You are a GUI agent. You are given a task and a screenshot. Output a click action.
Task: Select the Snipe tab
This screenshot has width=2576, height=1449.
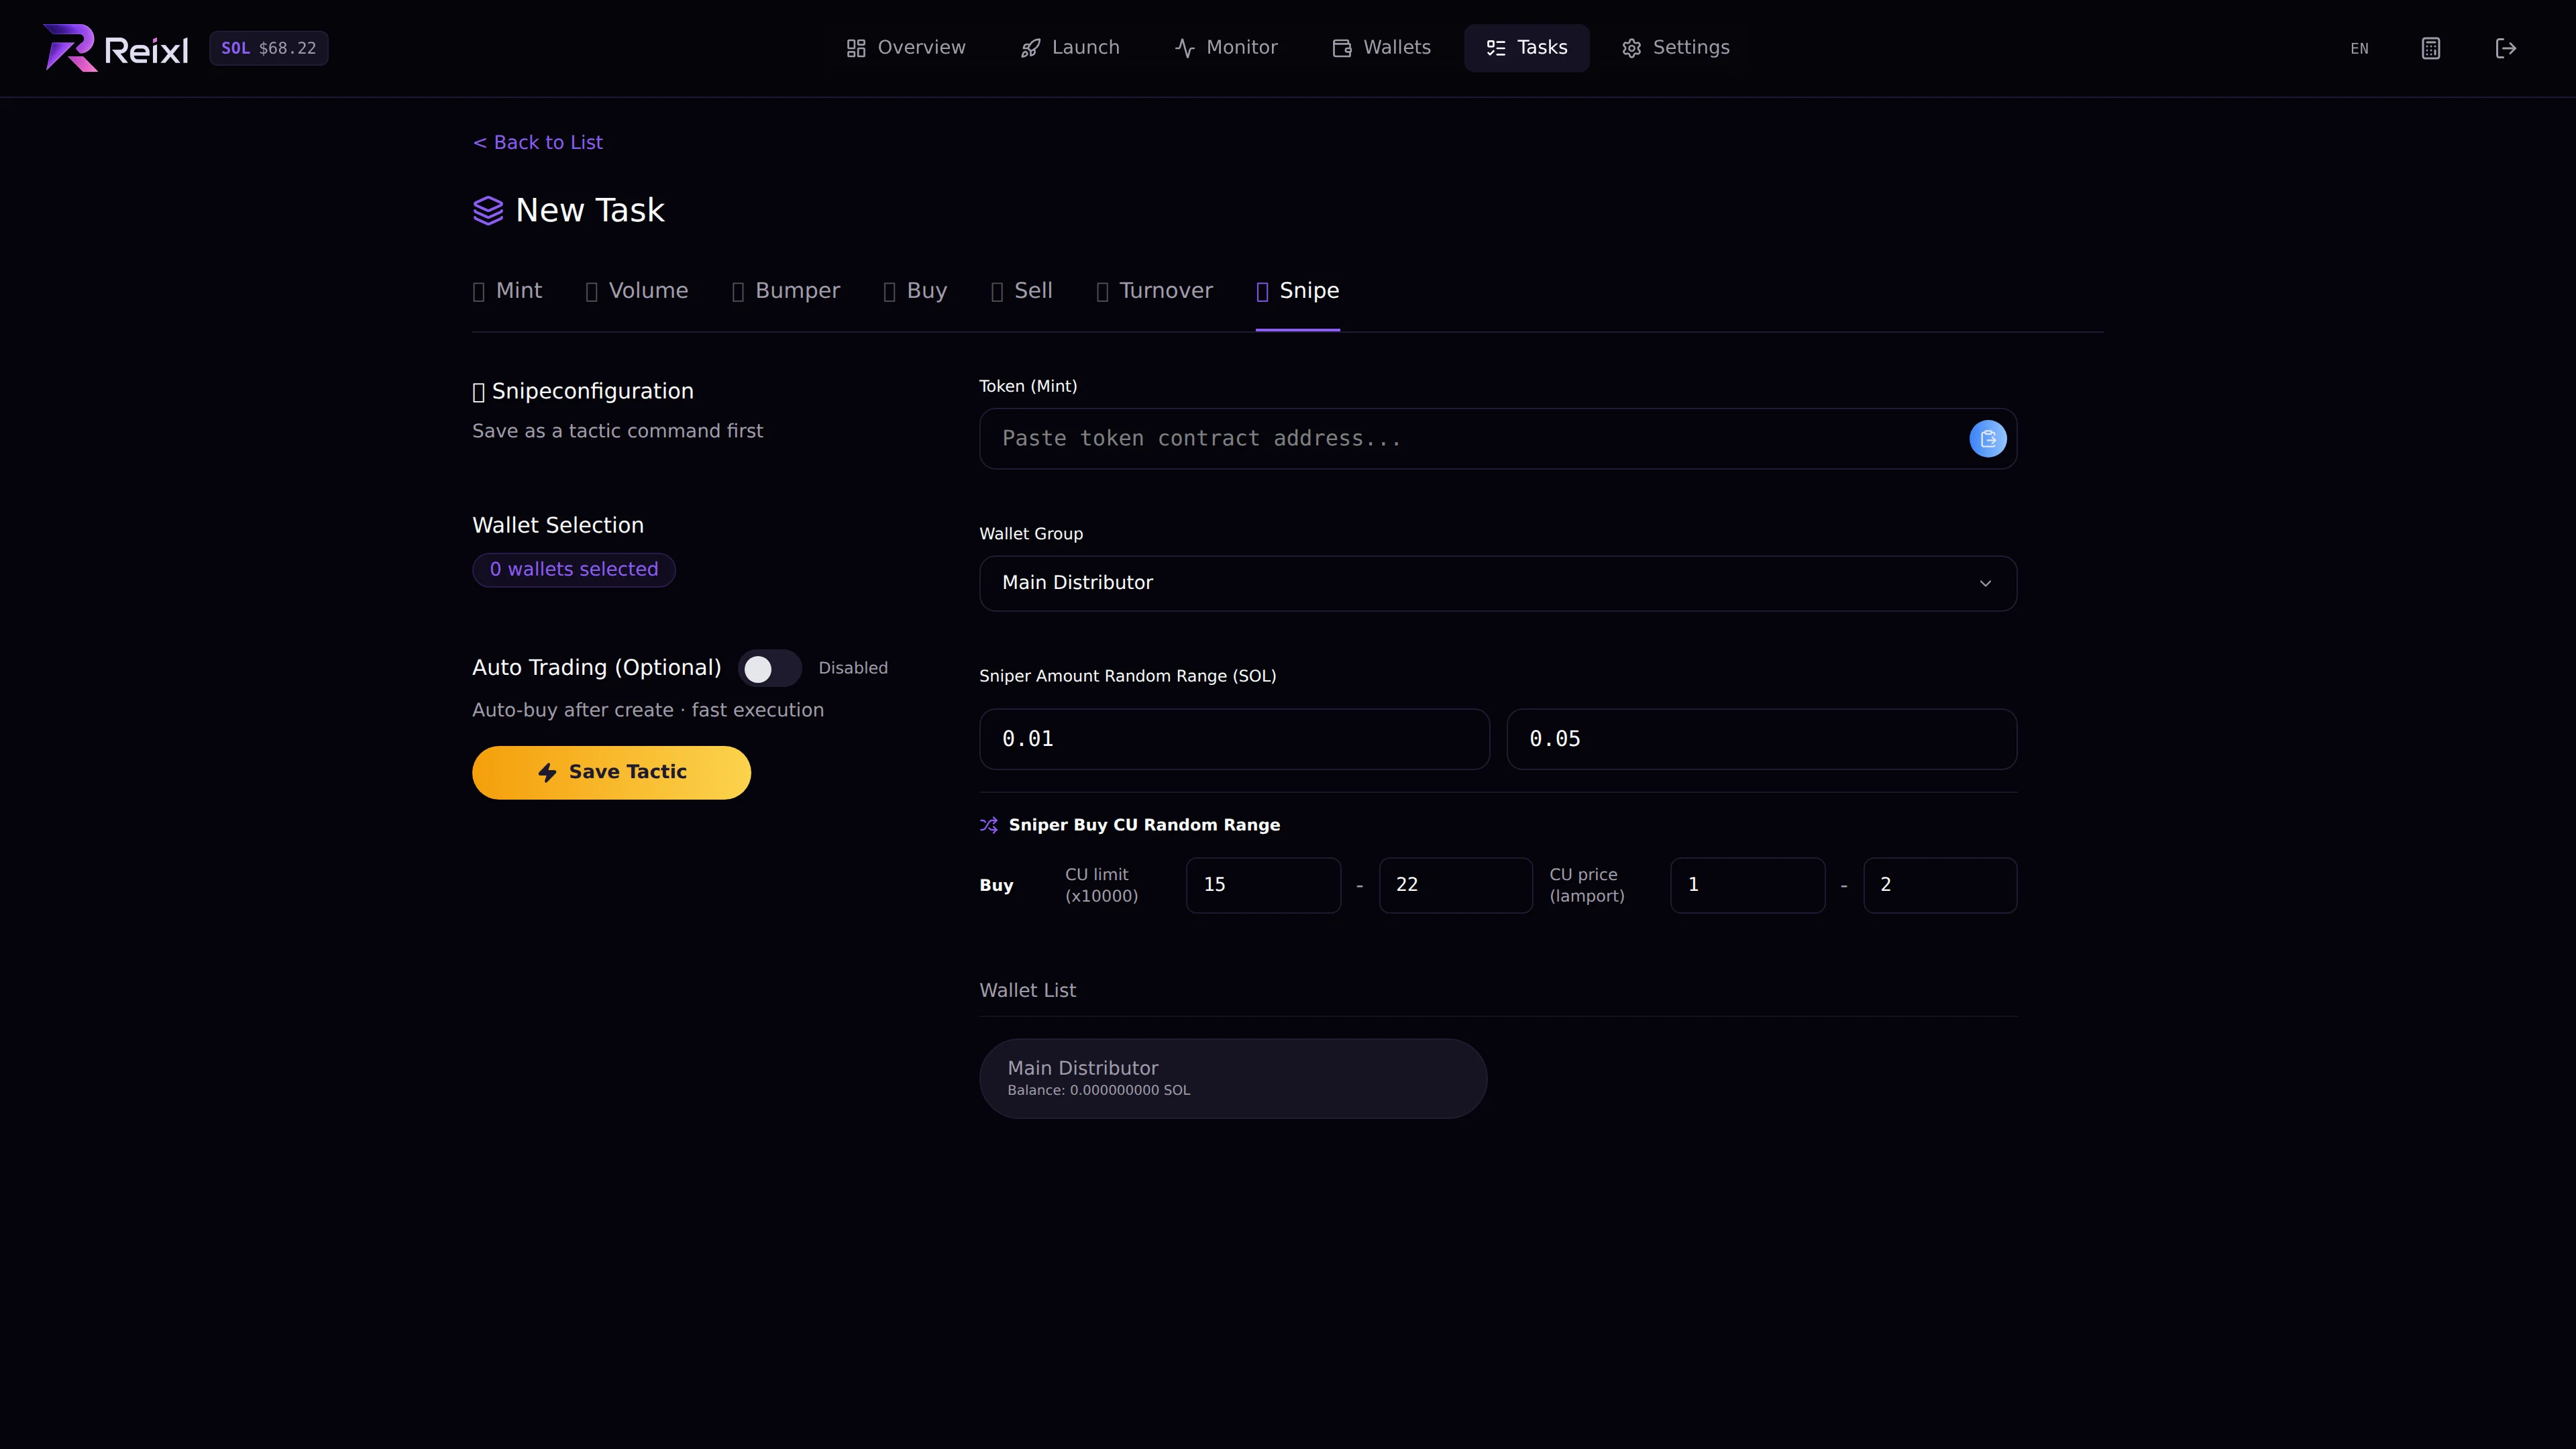pos(1297,291)
